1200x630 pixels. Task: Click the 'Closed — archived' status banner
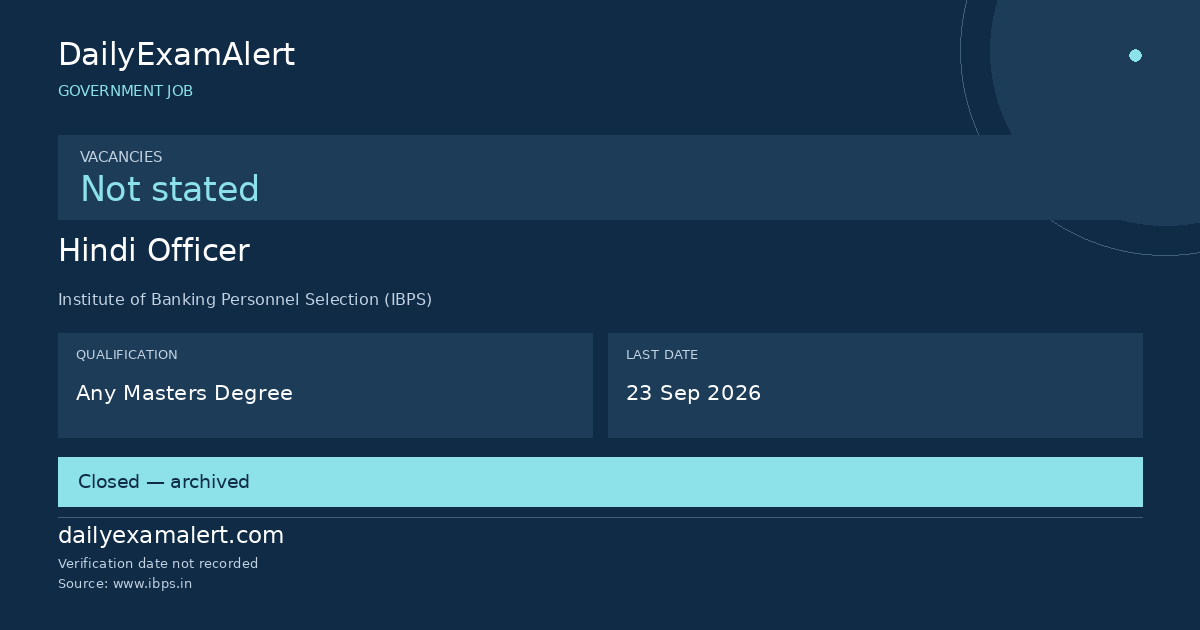(x=600, y=482)
